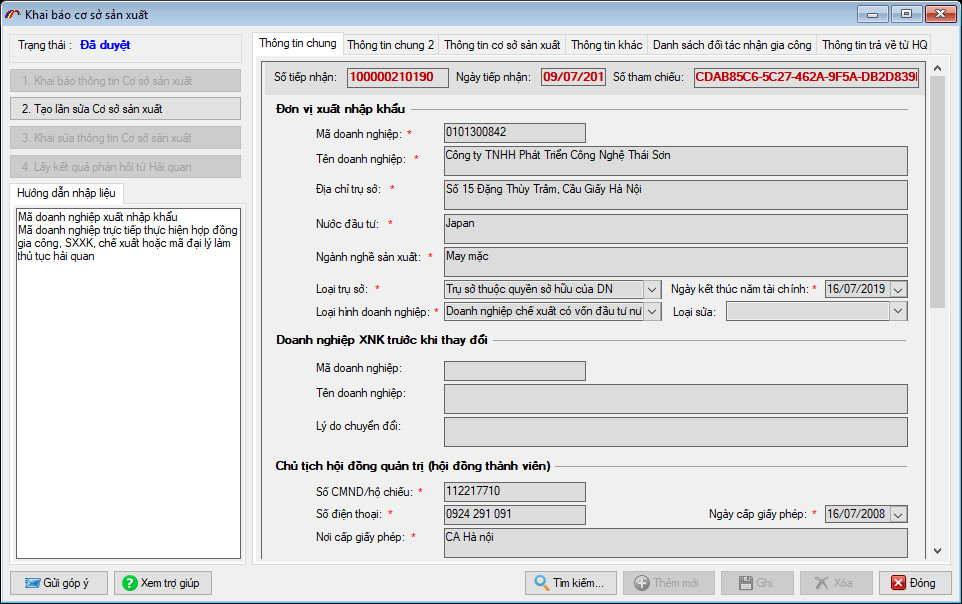Viewport: 962px width, 604px height.
Task: Click the Số tiếp nhận field
Action: coord(398,77)
